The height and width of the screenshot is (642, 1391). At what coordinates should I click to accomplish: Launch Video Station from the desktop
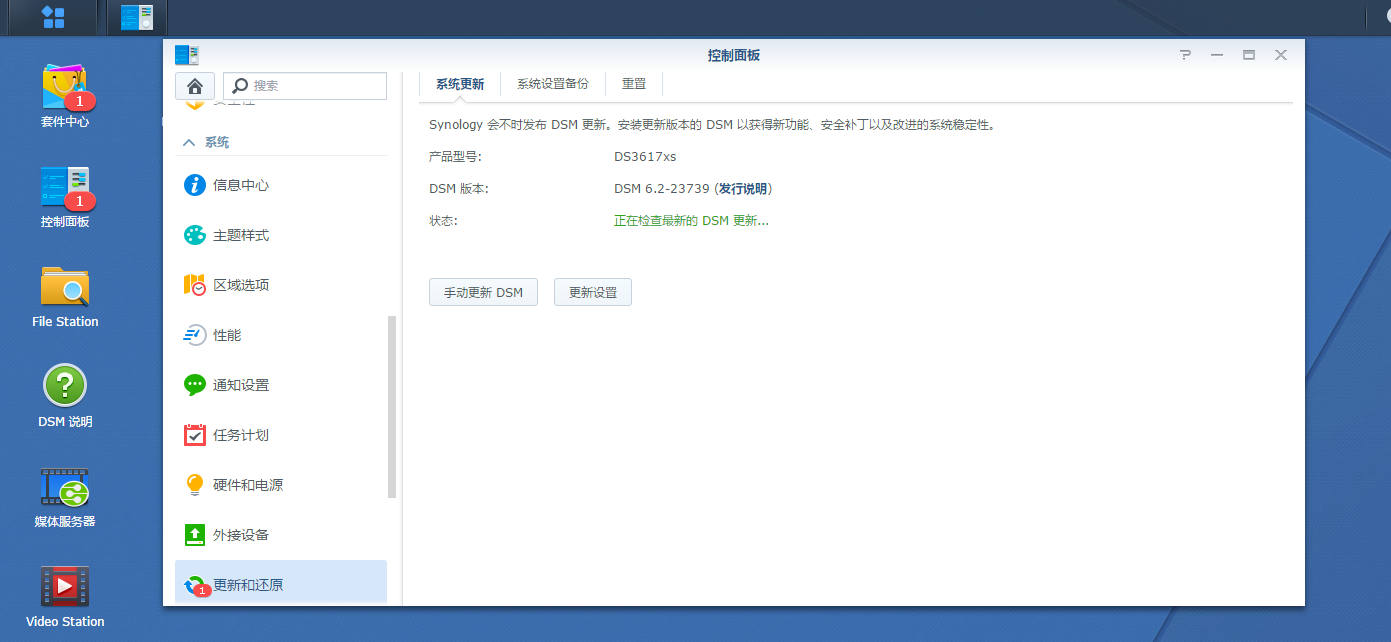[65, 597]
